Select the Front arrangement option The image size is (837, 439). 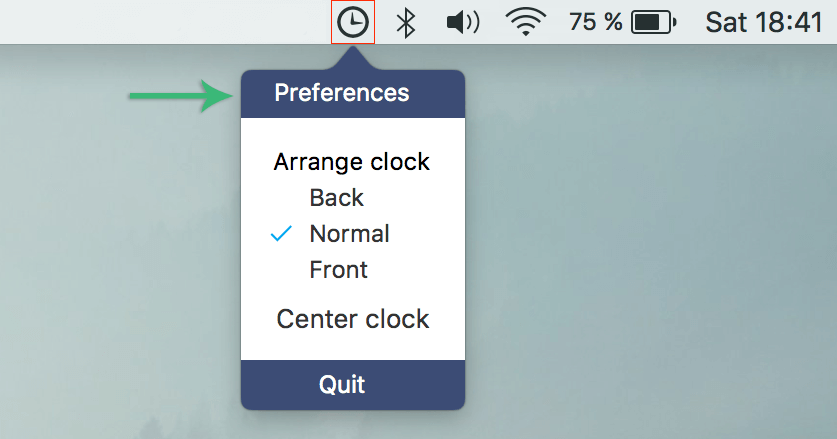pos(338,270)
